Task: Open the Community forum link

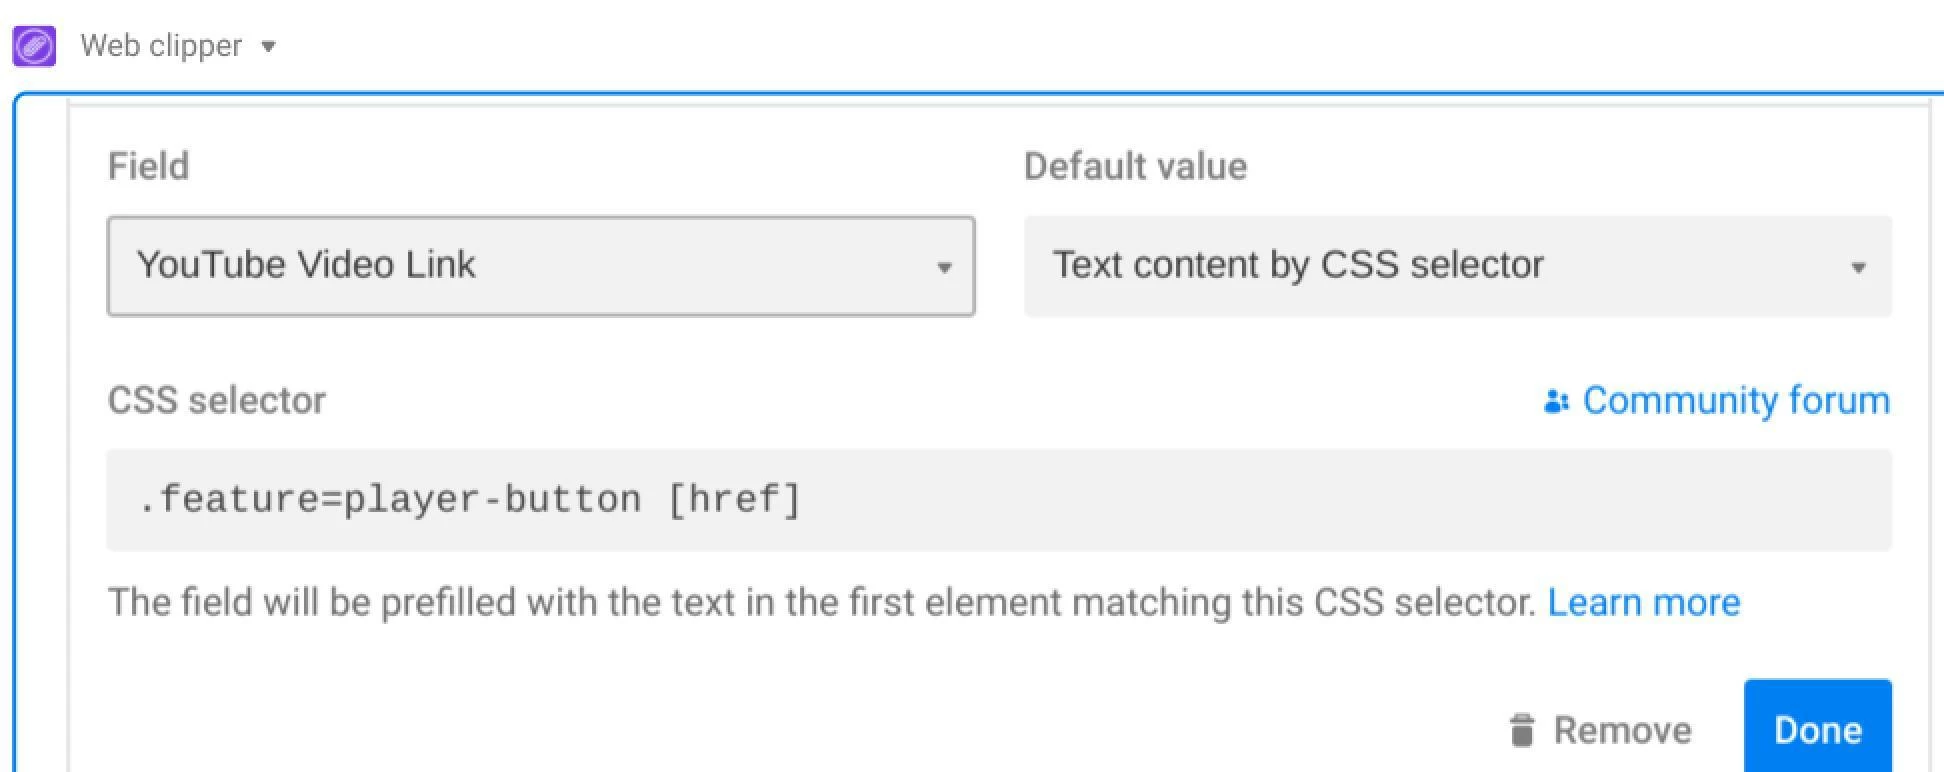Action: pyautogui.click(x=1736, y=400)
